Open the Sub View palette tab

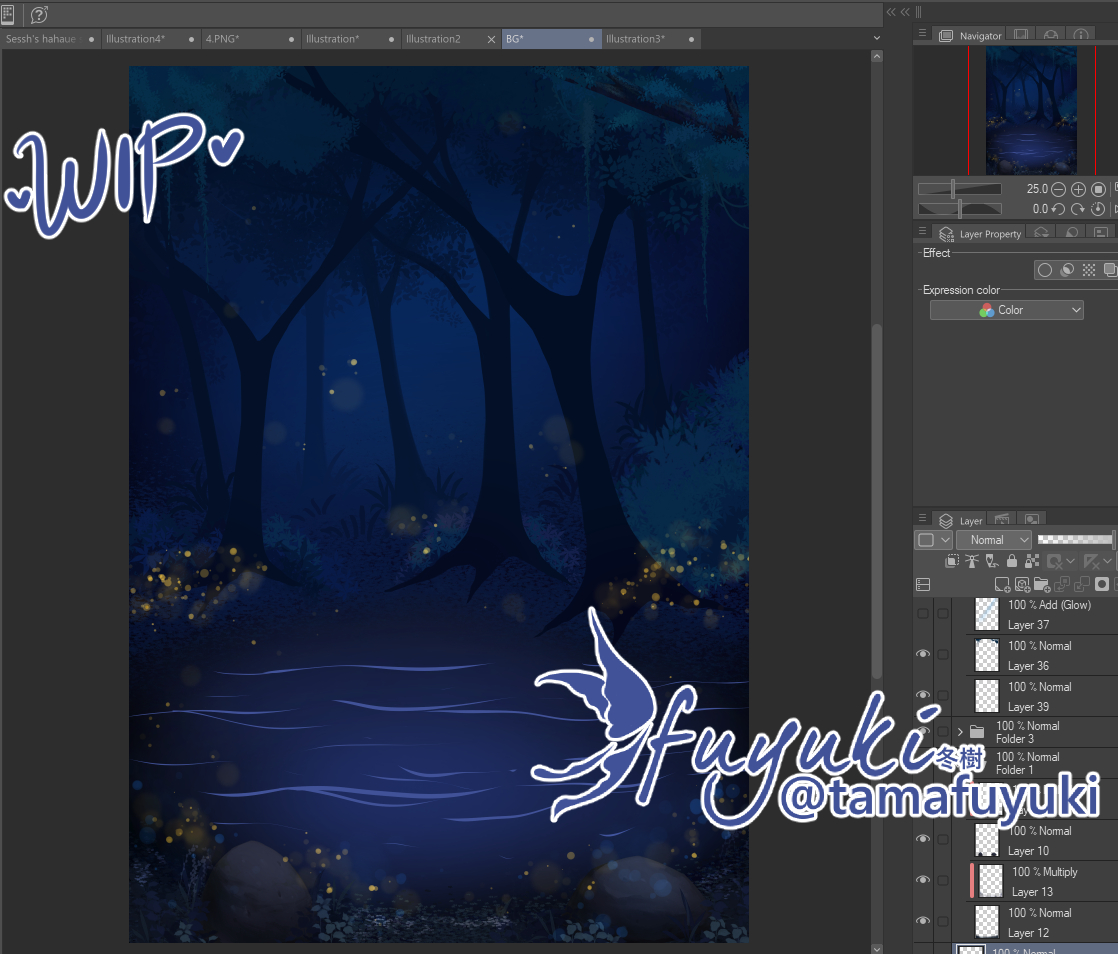coord(1021,34)
